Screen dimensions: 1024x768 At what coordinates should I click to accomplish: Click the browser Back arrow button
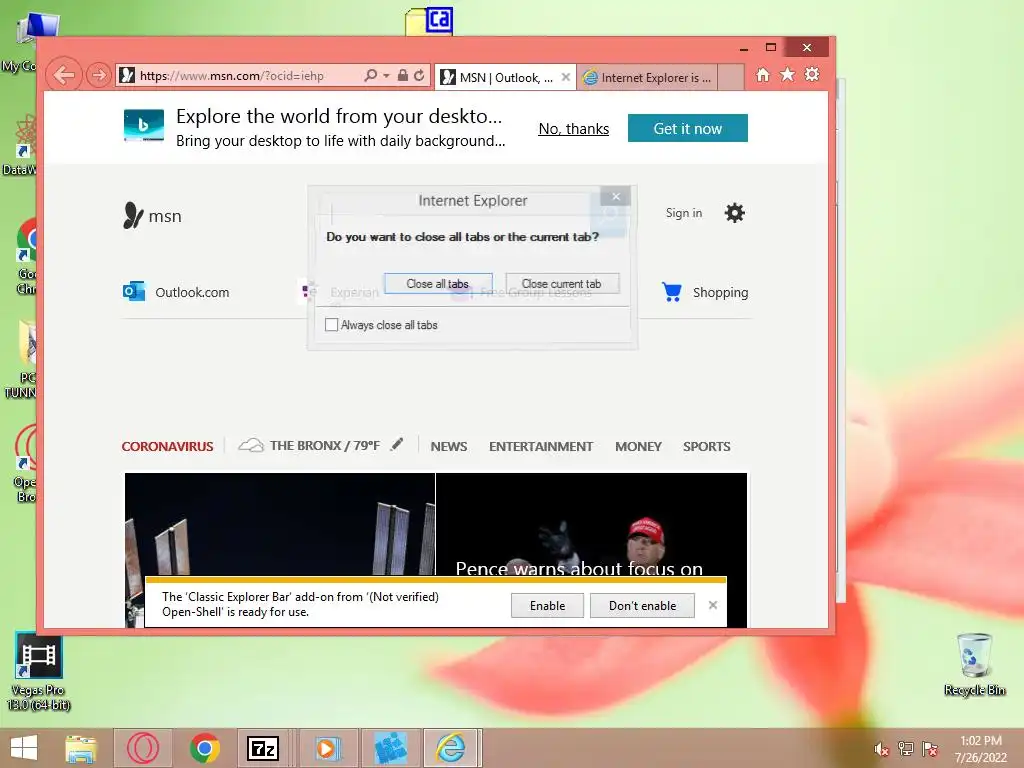pos(64,76)
